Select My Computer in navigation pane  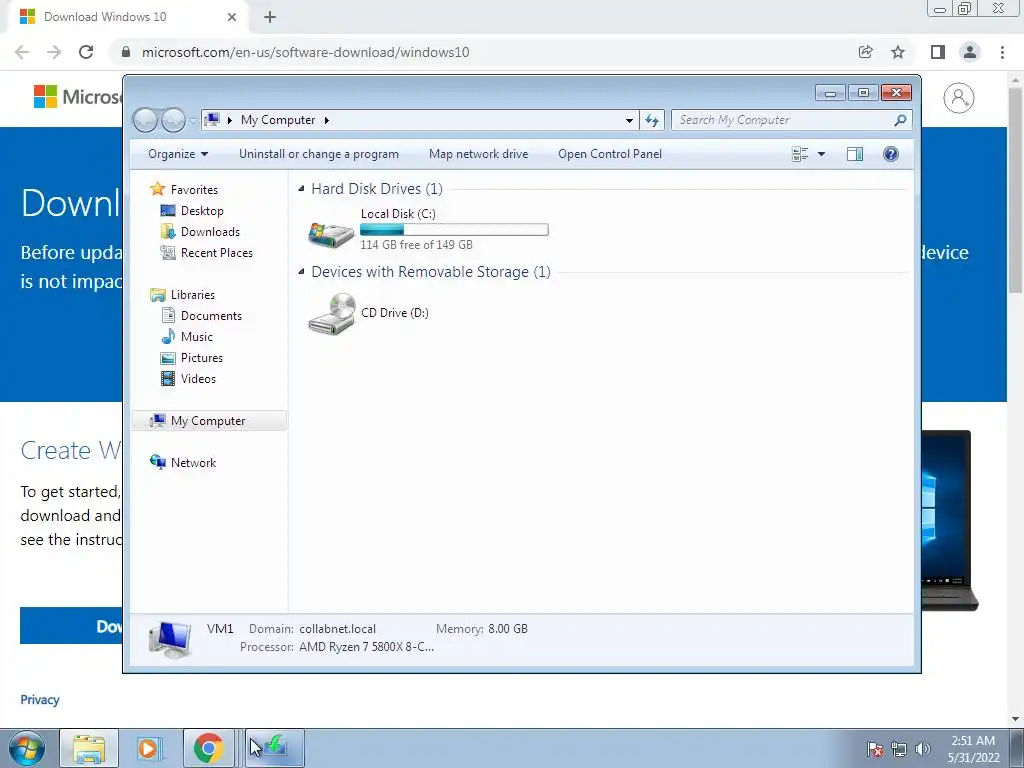click(209, 421)
